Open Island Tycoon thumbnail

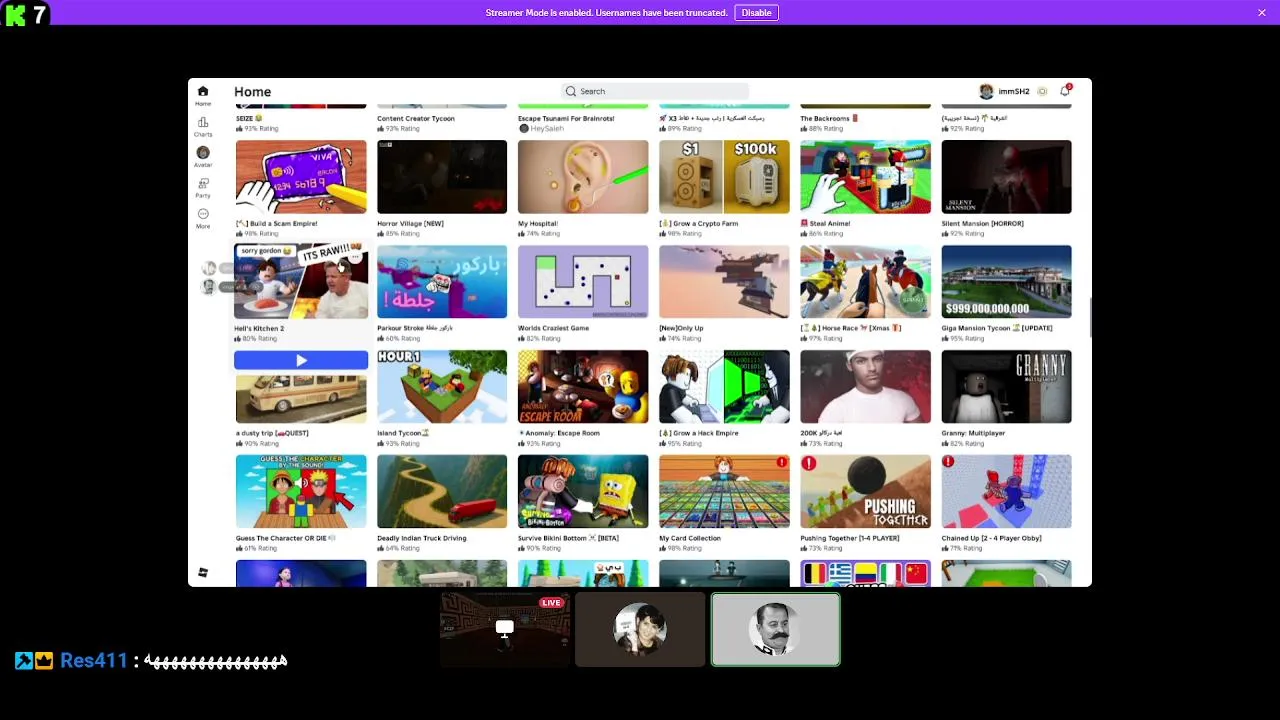(x=442, y=387)
